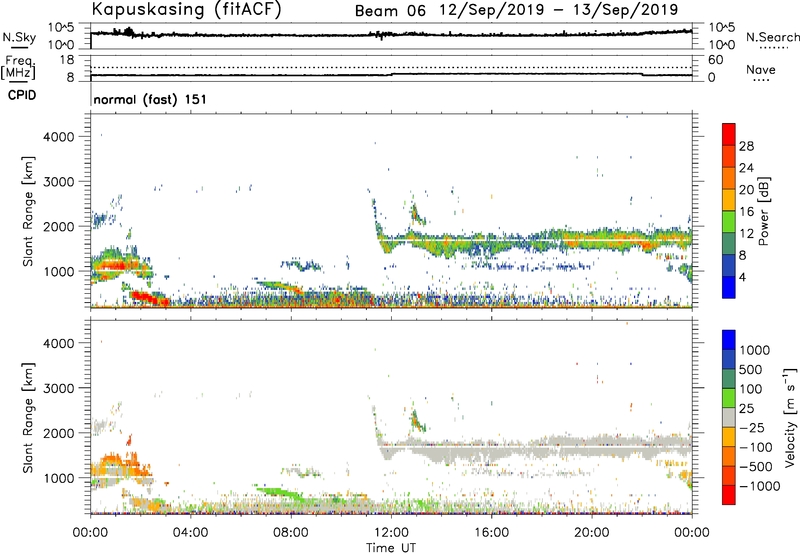The image size is (800, 554).
Task: Click the 'N.Search' legend label
Action: click(772, 37)
